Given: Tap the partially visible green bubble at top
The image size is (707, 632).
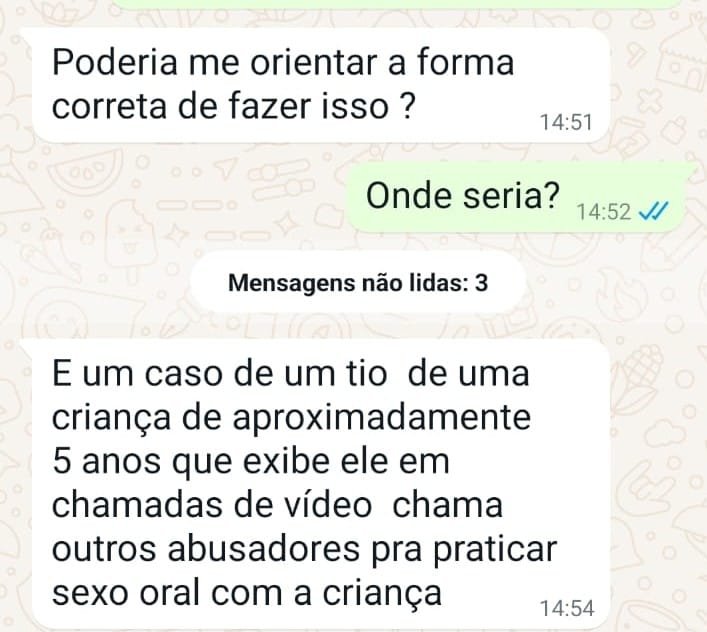Looking at the screenshot, I should tap(397, 4).
